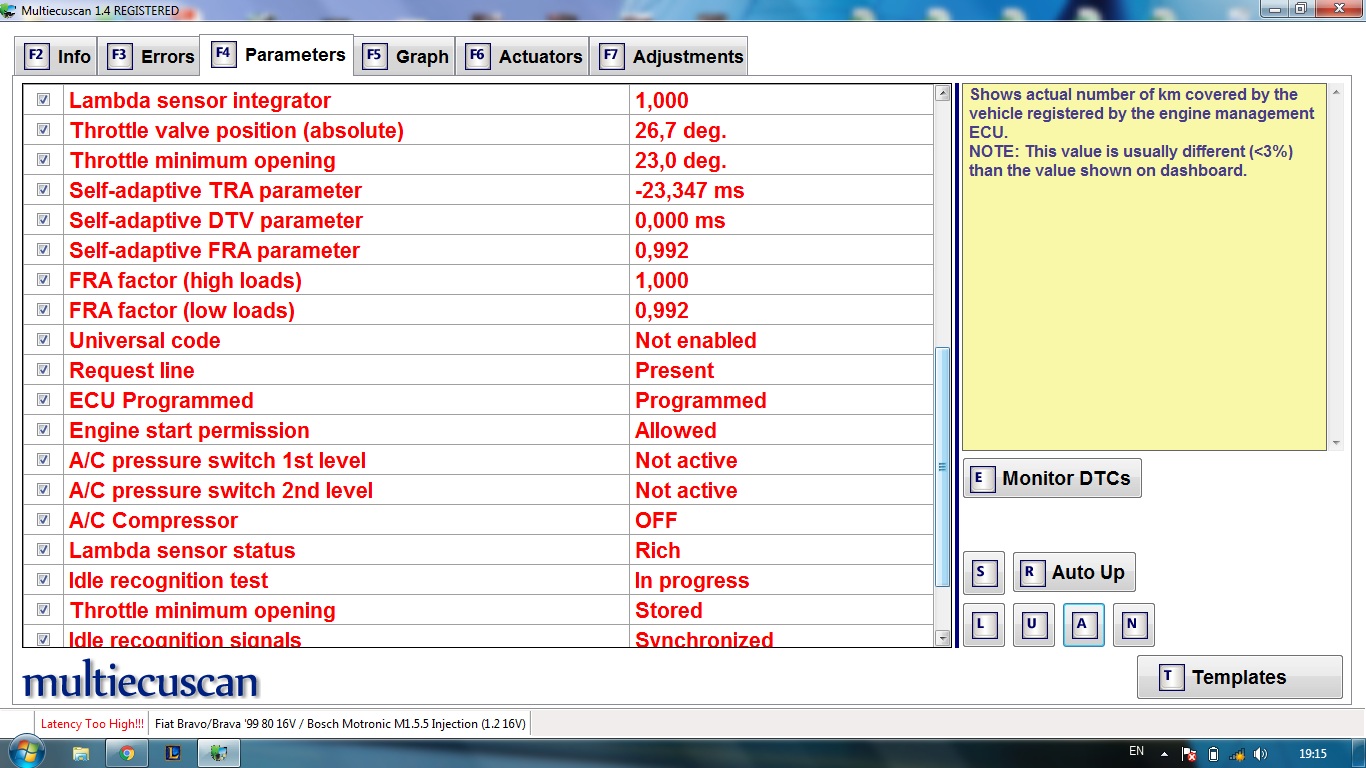Show hidden system tray icons
The width and height of the screenshot is (1366, 768).
click(1163, 753)
